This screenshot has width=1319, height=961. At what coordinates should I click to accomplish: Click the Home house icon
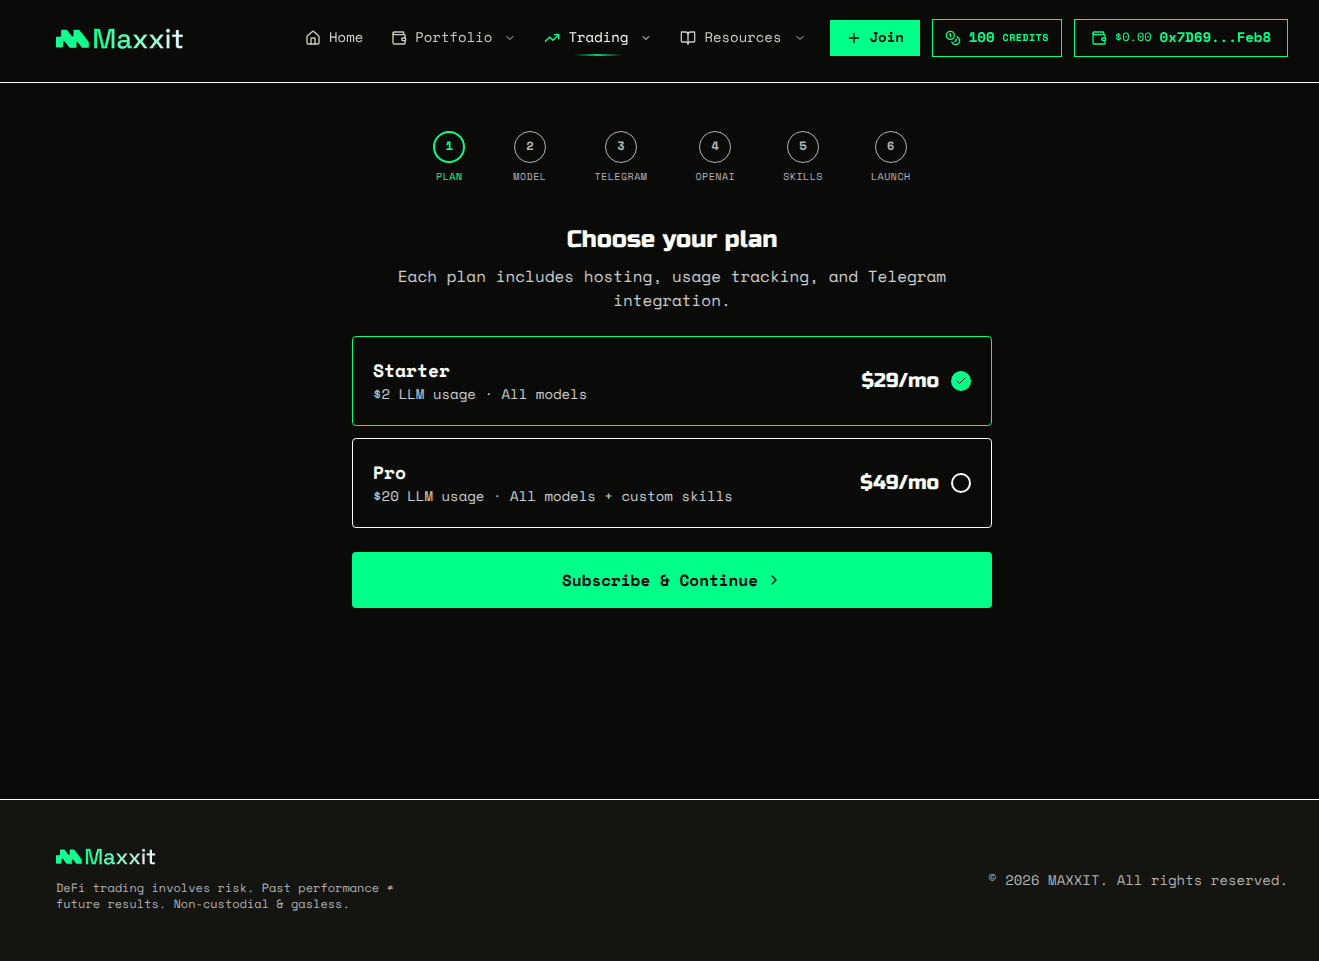tap(313, 38)
